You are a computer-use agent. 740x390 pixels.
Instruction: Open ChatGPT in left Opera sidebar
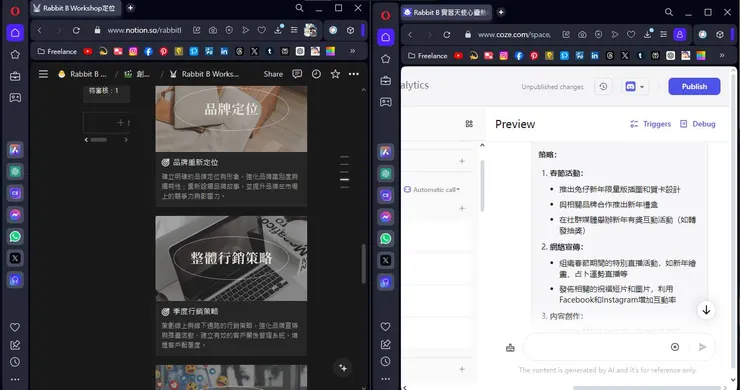click(x=15, y=171)
